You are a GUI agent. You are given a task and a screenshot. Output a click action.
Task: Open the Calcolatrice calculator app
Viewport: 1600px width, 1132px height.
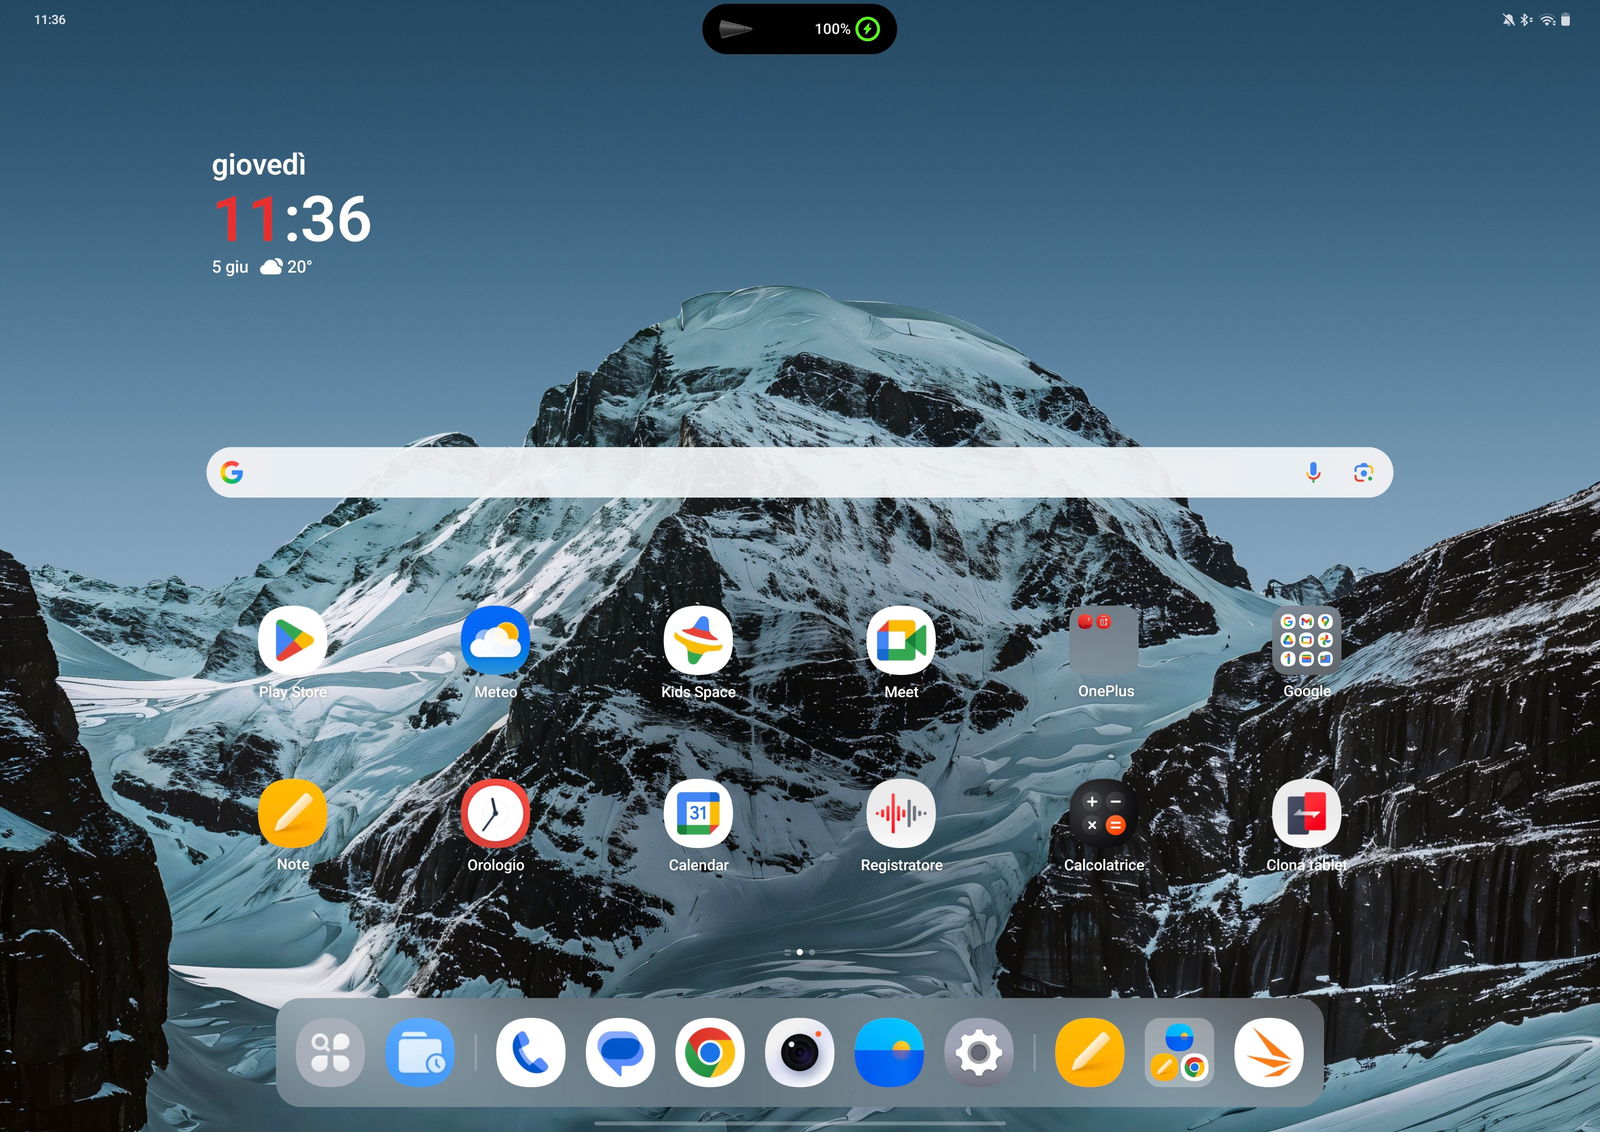click(1104, 813)
